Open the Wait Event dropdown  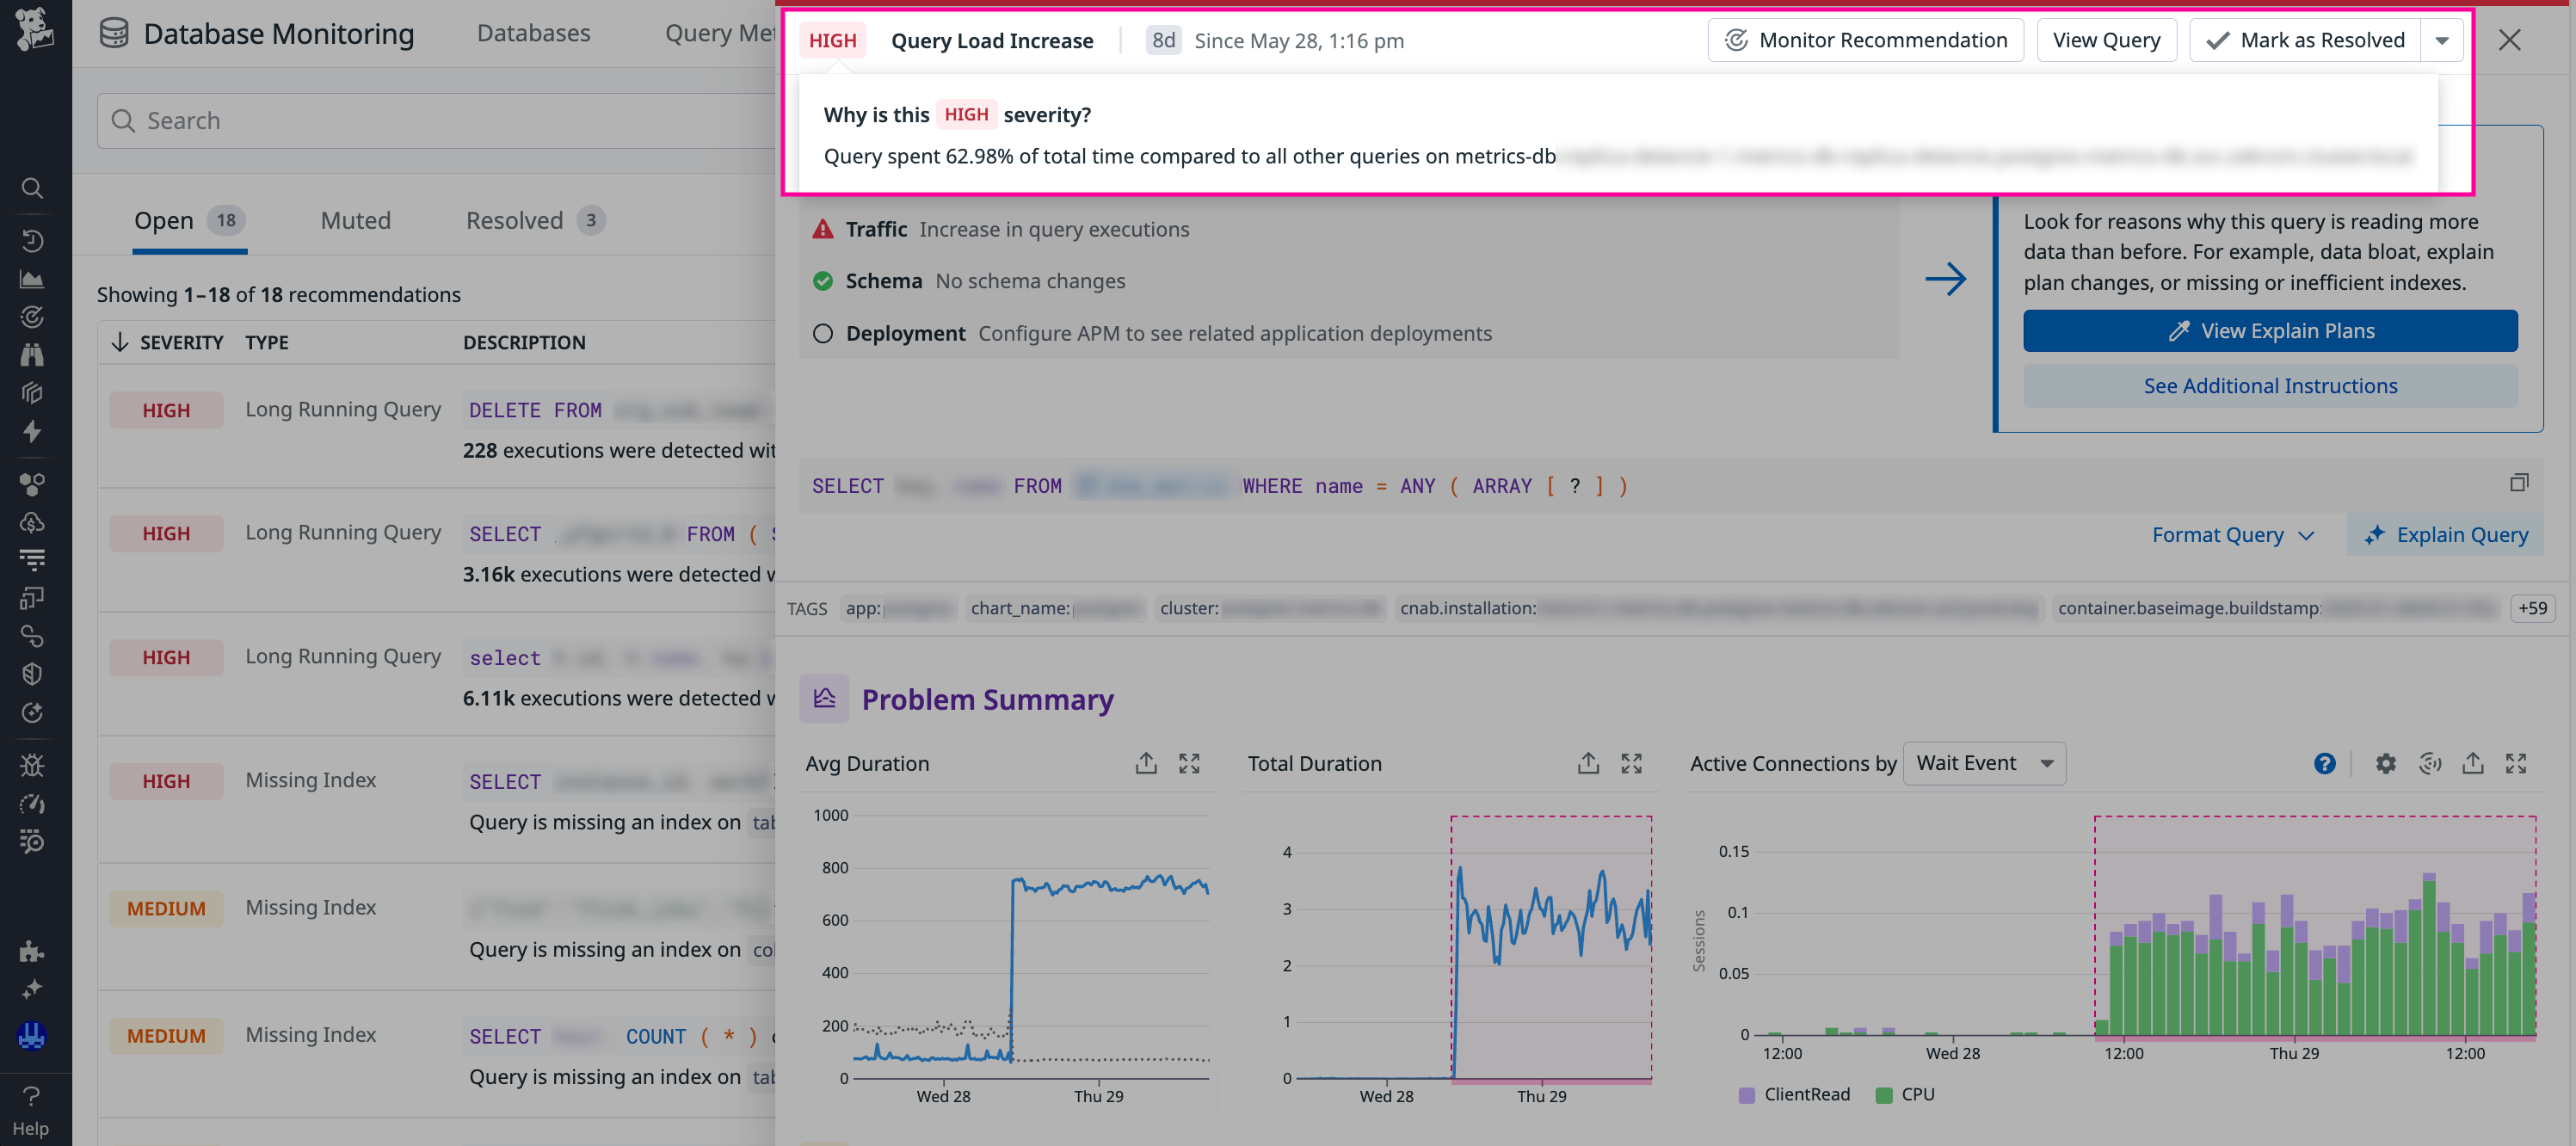1984,763
